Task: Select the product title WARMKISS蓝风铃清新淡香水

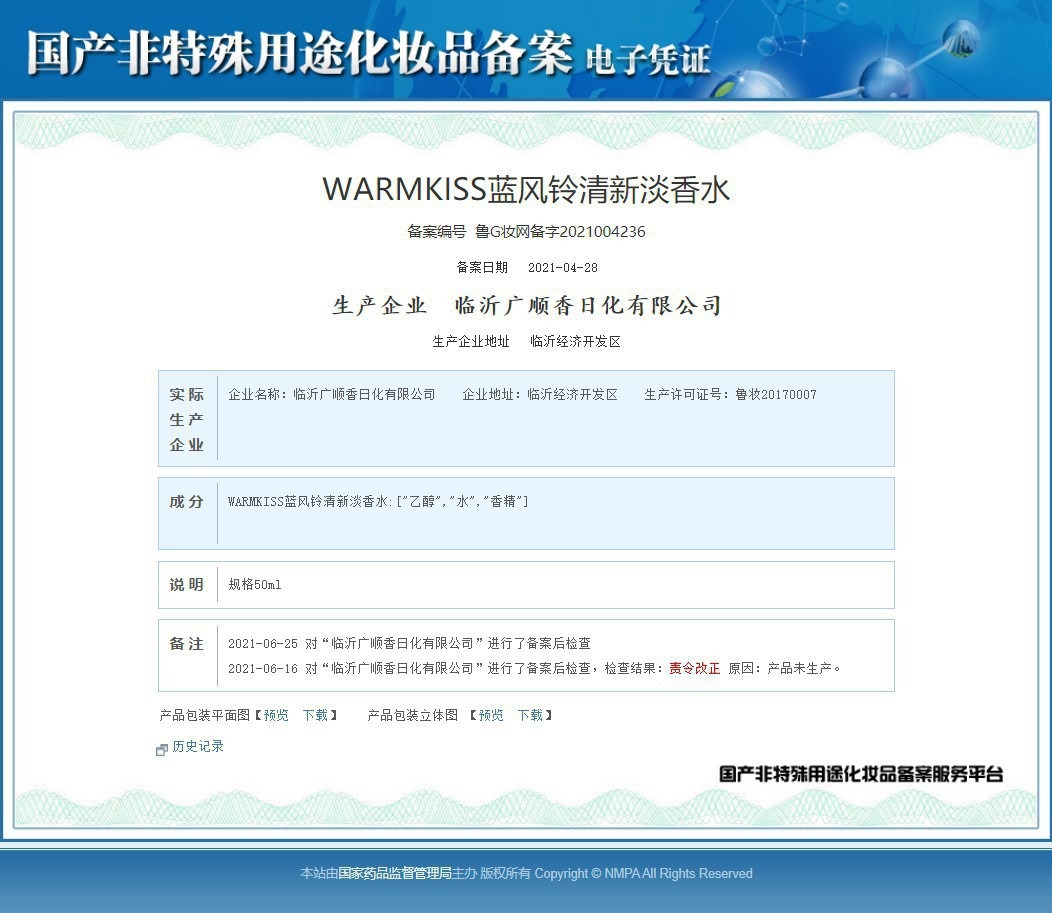Action: (526, 189)
